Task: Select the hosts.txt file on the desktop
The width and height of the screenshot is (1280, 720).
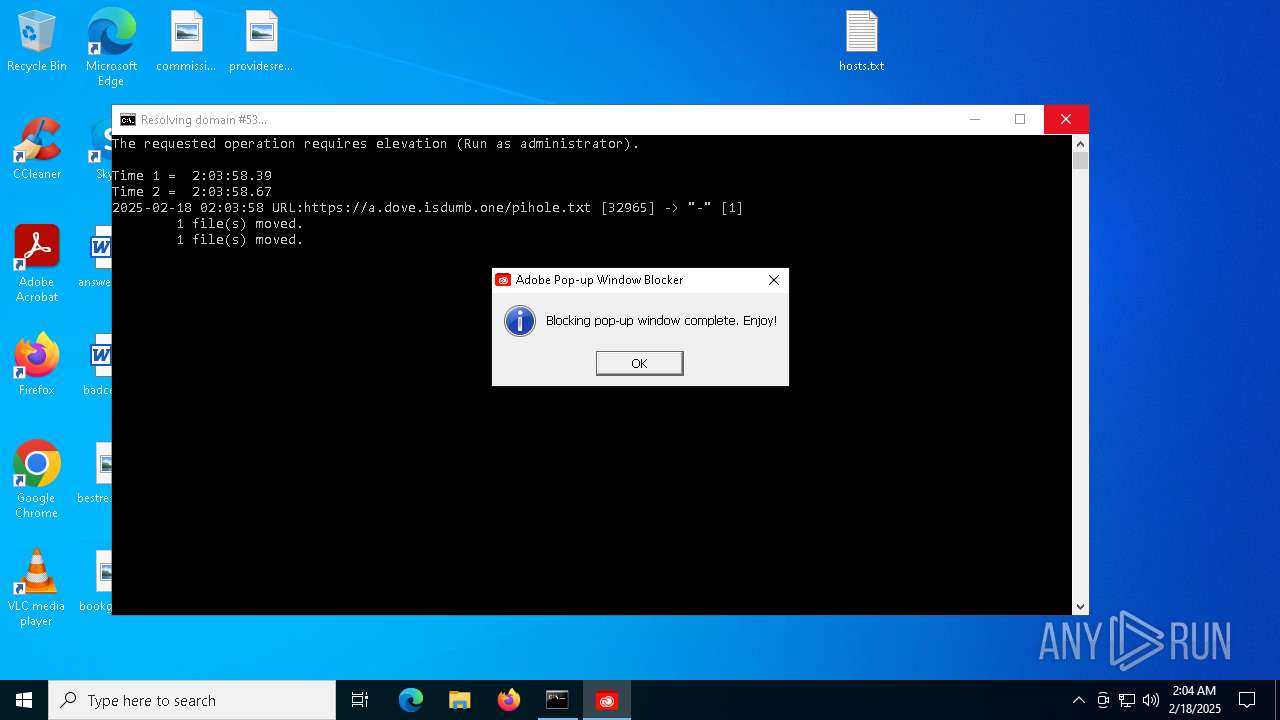Action: (861, 42)
